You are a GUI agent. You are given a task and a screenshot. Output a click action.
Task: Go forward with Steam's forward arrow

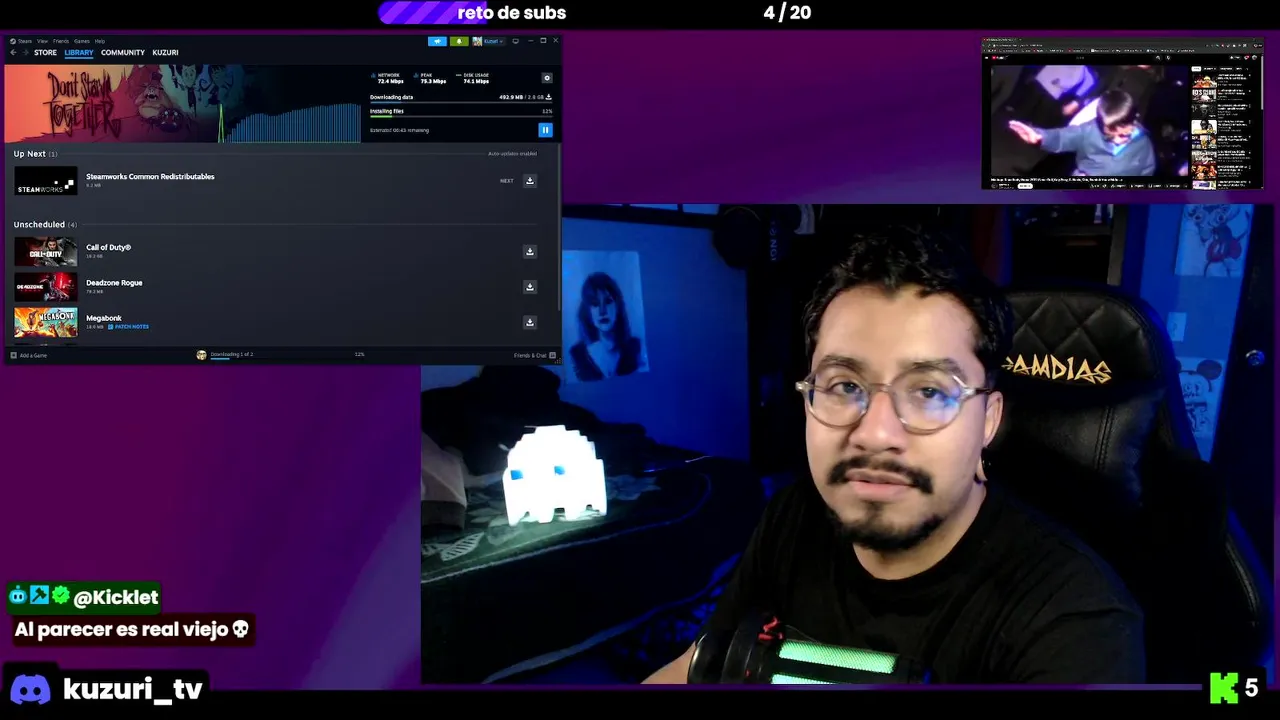pyautogui.click(x=25, y=52)
